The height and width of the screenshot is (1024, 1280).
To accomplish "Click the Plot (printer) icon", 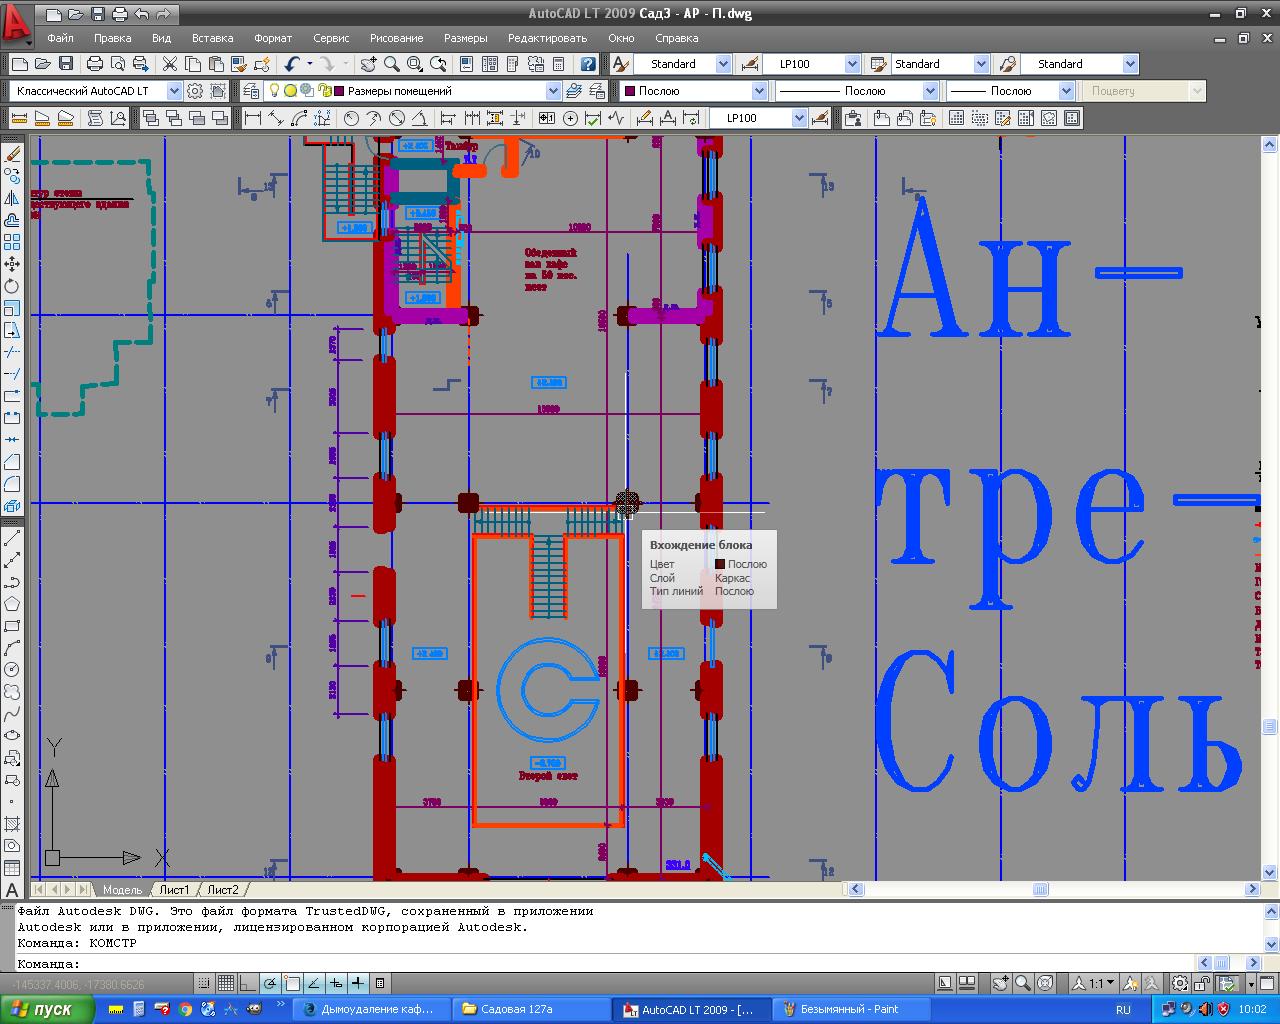I will 95,64.
